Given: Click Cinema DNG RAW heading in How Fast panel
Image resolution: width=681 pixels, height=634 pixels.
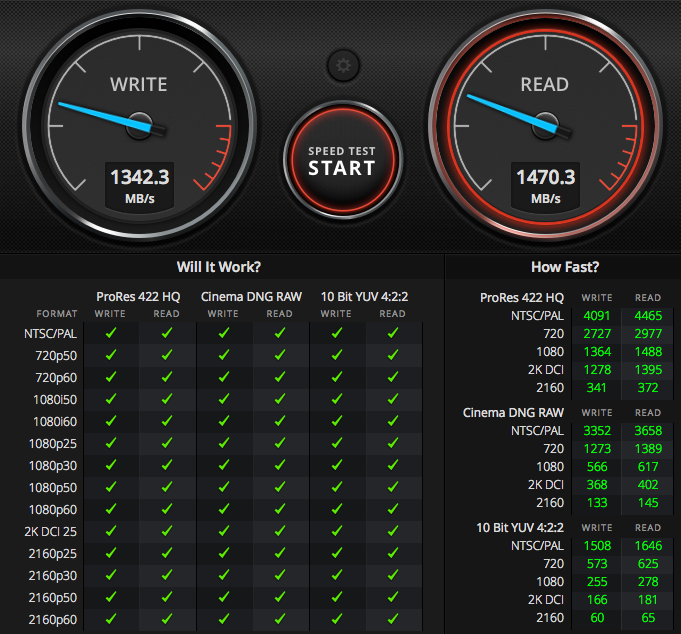Looking at the screenshot, I should point(513,413).
